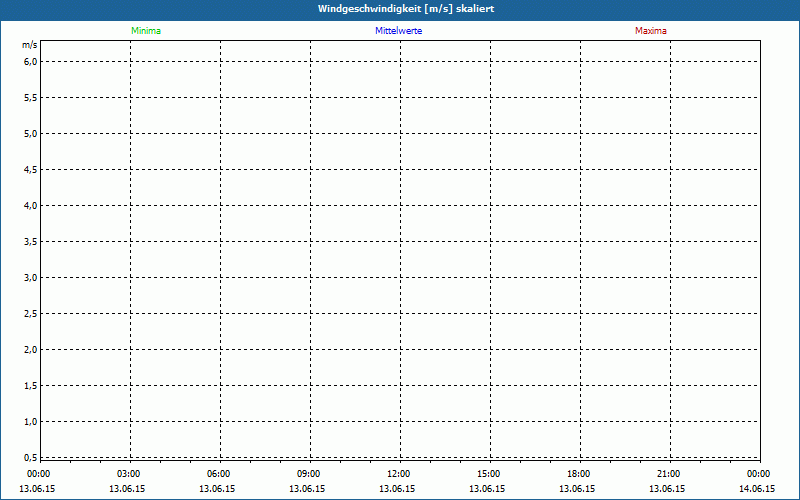Select the blue Mittelwerte legend label
Viewport: 800px width, 500px height.
398,31
